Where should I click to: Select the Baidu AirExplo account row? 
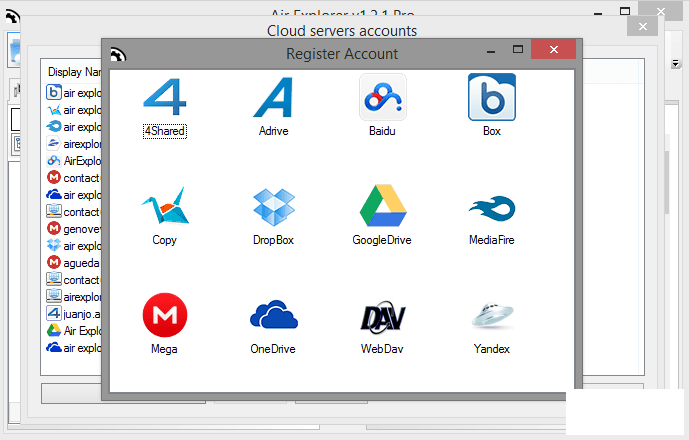pyautogui.click(x=73, y=161)
